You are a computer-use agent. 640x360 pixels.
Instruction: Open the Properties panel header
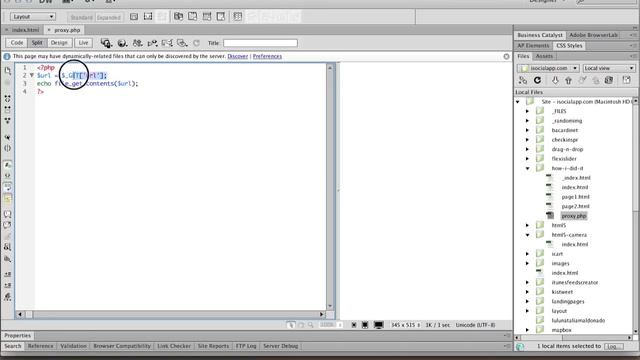[x=18, y=336]
